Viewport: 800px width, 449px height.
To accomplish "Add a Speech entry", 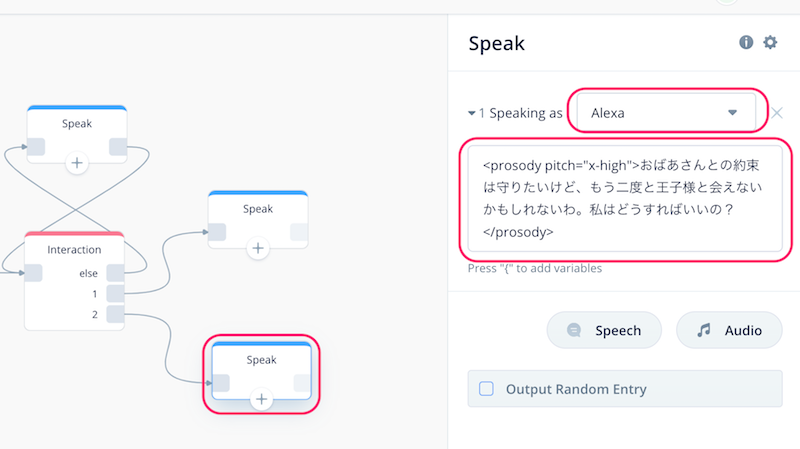I will tap(604, 330).
